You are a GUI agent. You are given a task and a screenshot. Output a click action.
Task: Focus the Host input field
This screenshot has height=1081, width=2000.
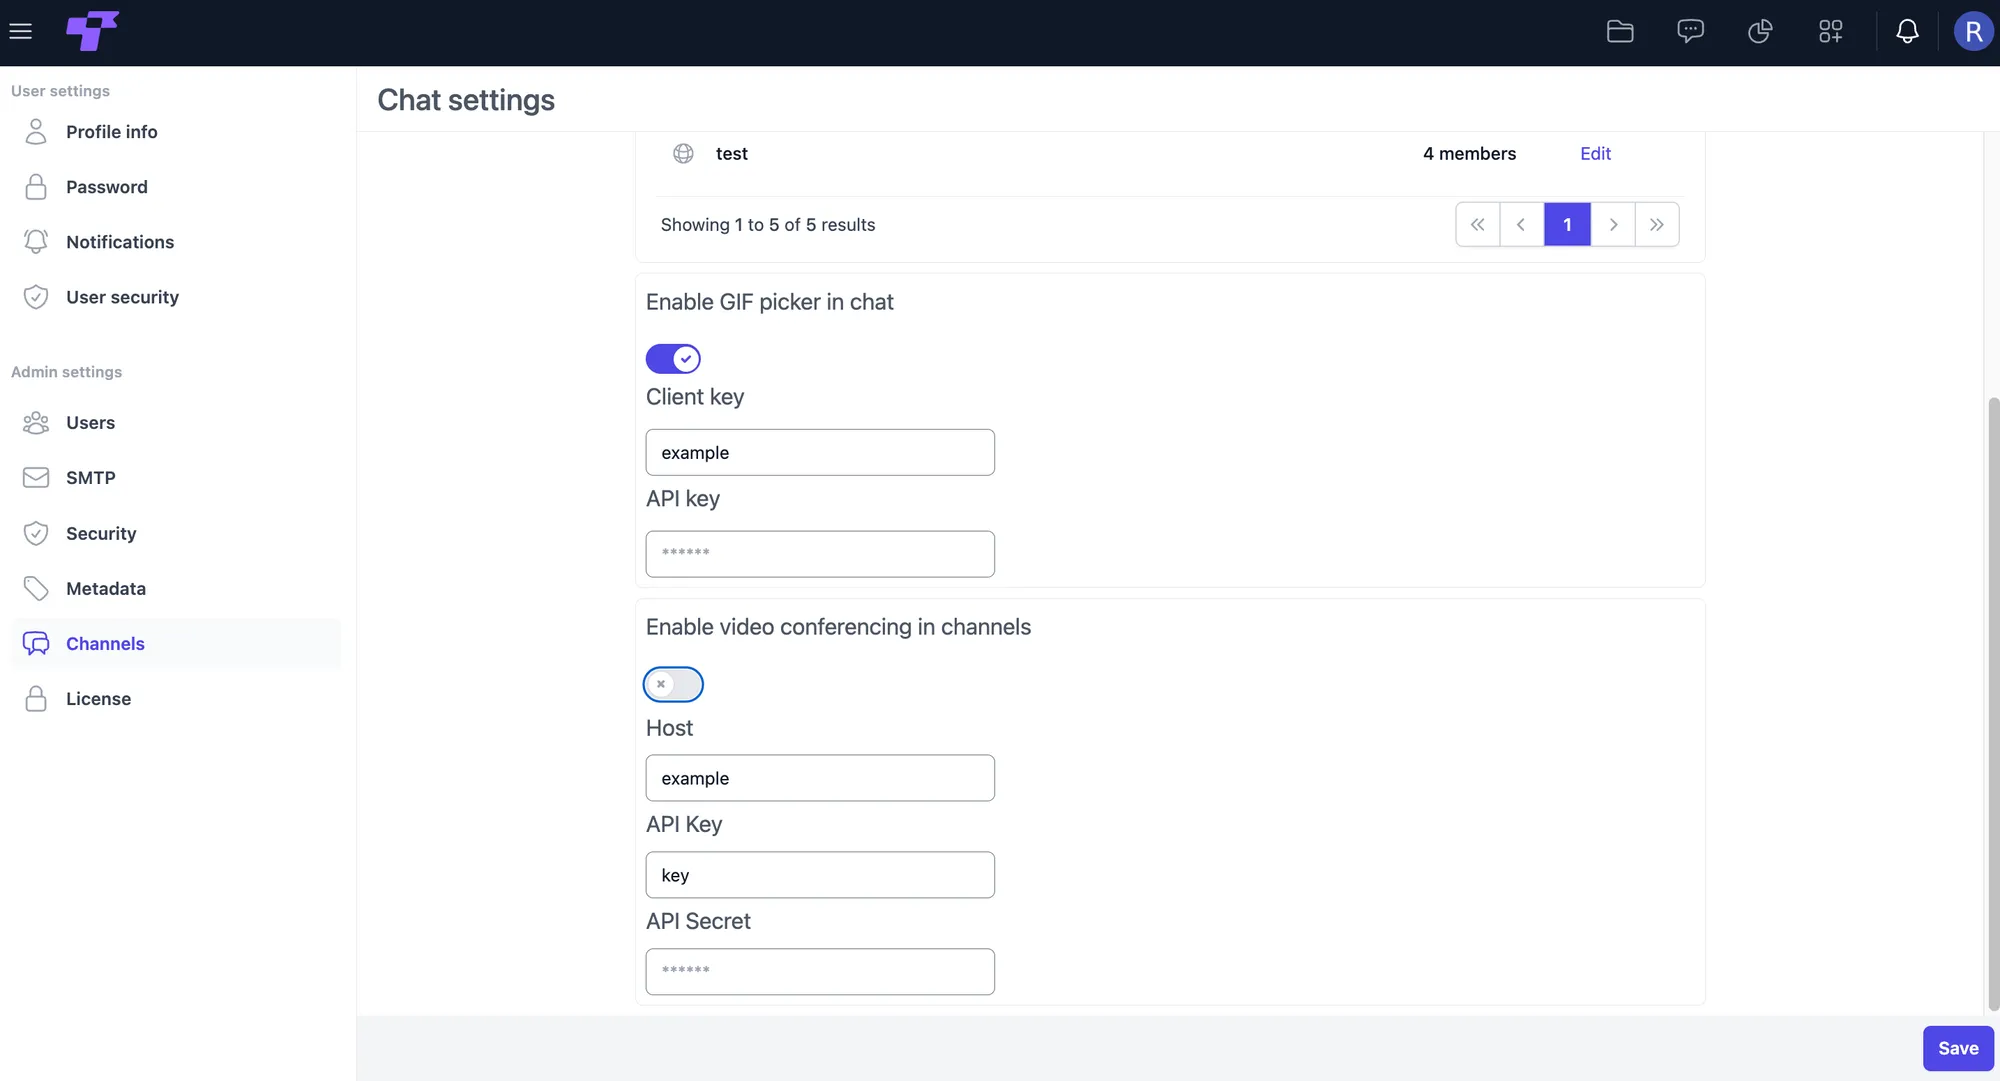[x=820, y=778]
